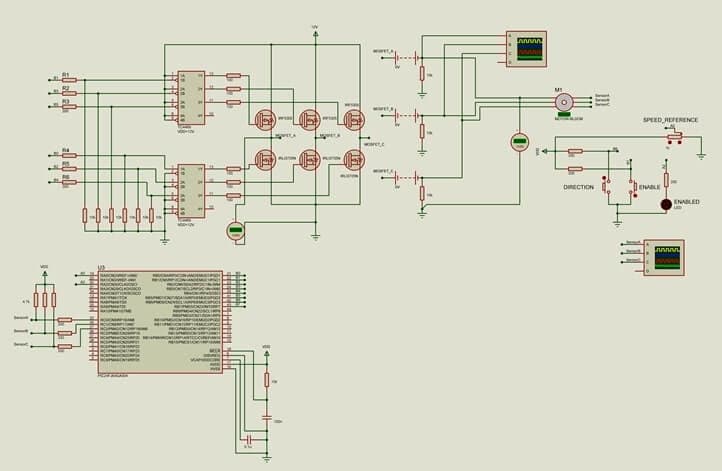The width and height of the screenshot is (722, 471).
Task: Select resistor R4
Action: [67, 156]
